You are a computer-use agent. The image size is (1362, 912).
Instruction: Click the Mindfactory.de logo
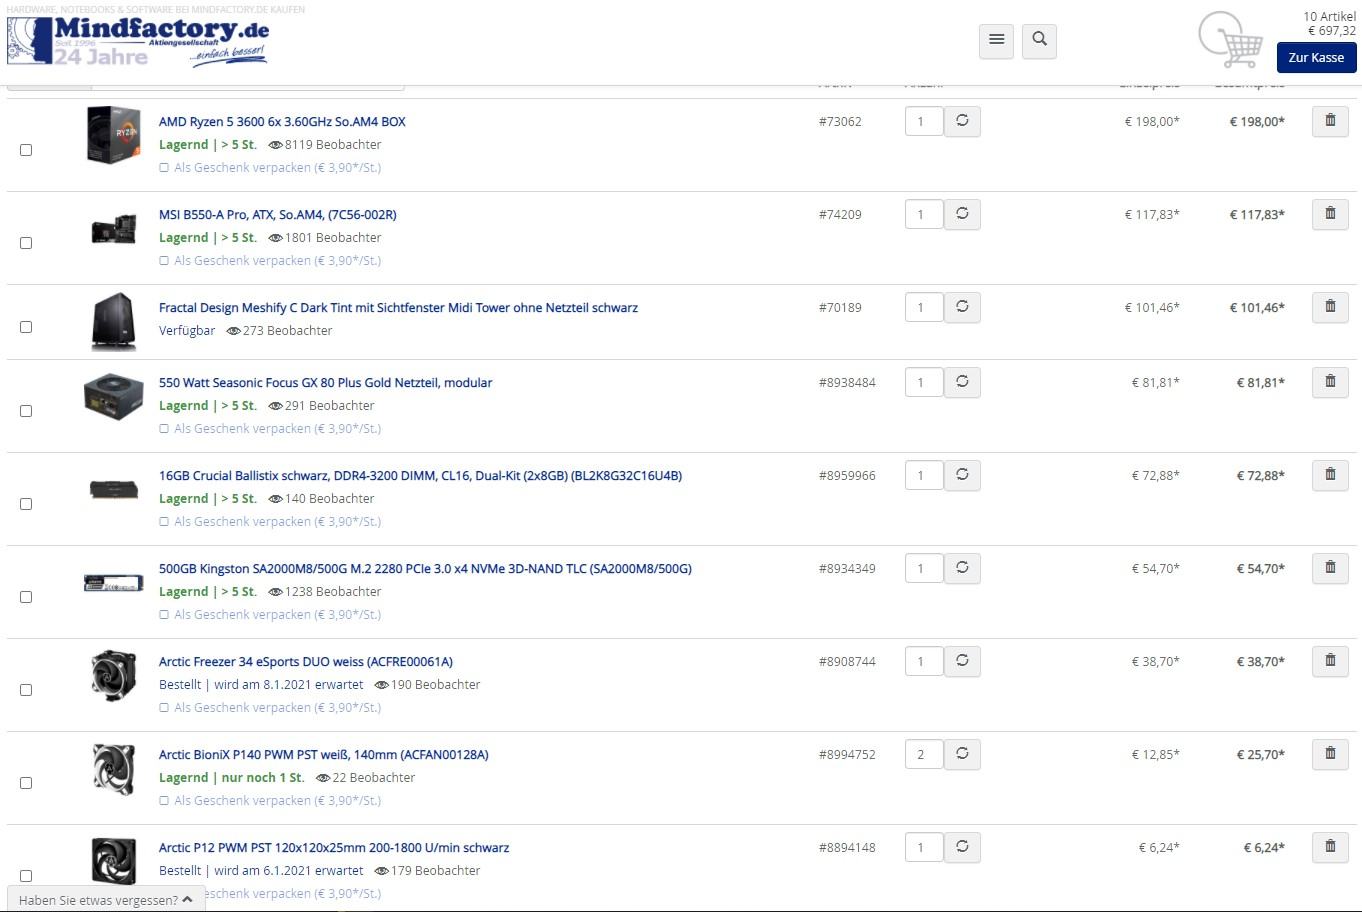(x=138, y=41)
